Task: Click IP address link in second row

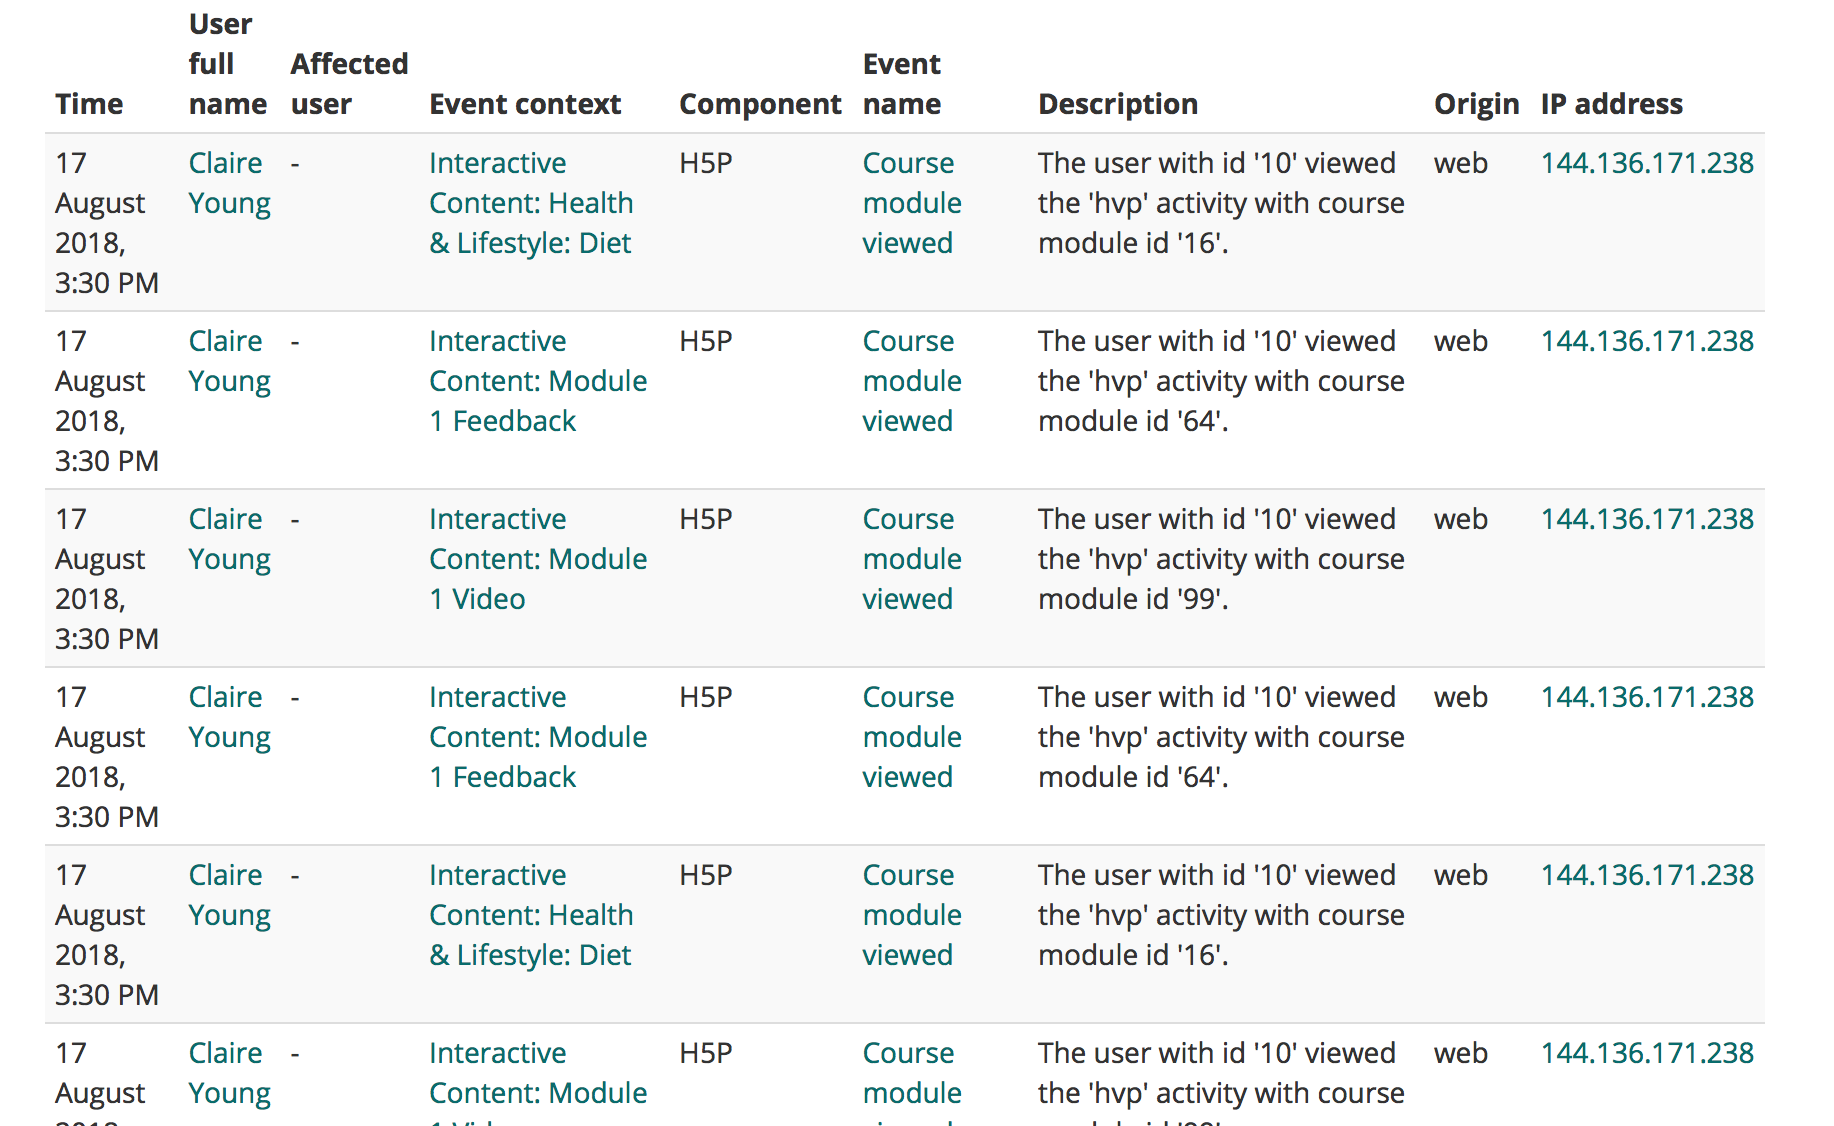Action: pyautogui.click(x=1646, y=340)
